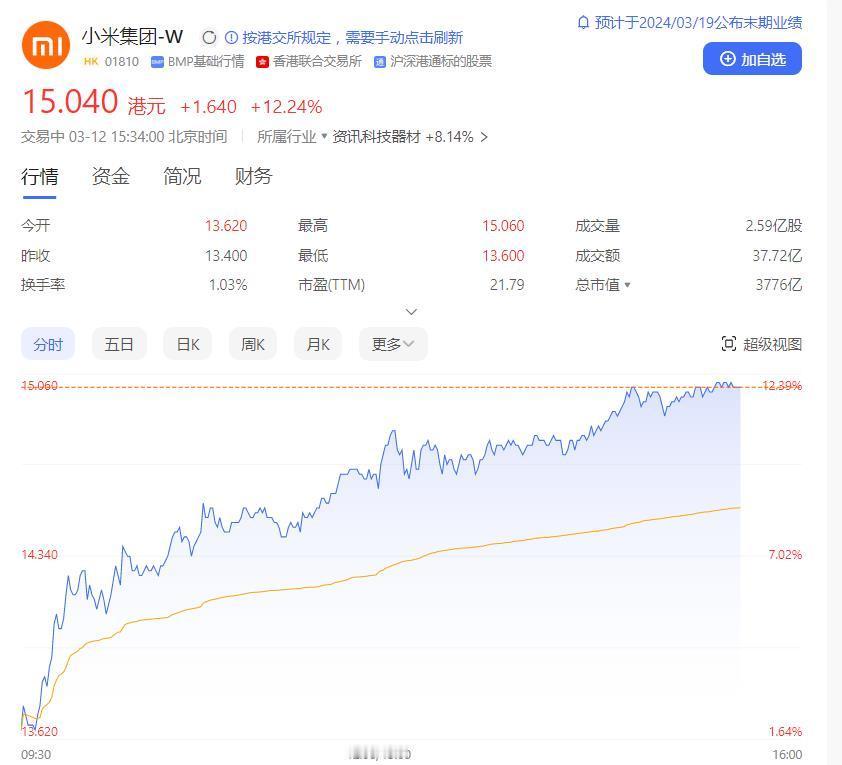Click the refresh circle icon beside 小米集团-W
842x765 pixels.
point(209,38)
